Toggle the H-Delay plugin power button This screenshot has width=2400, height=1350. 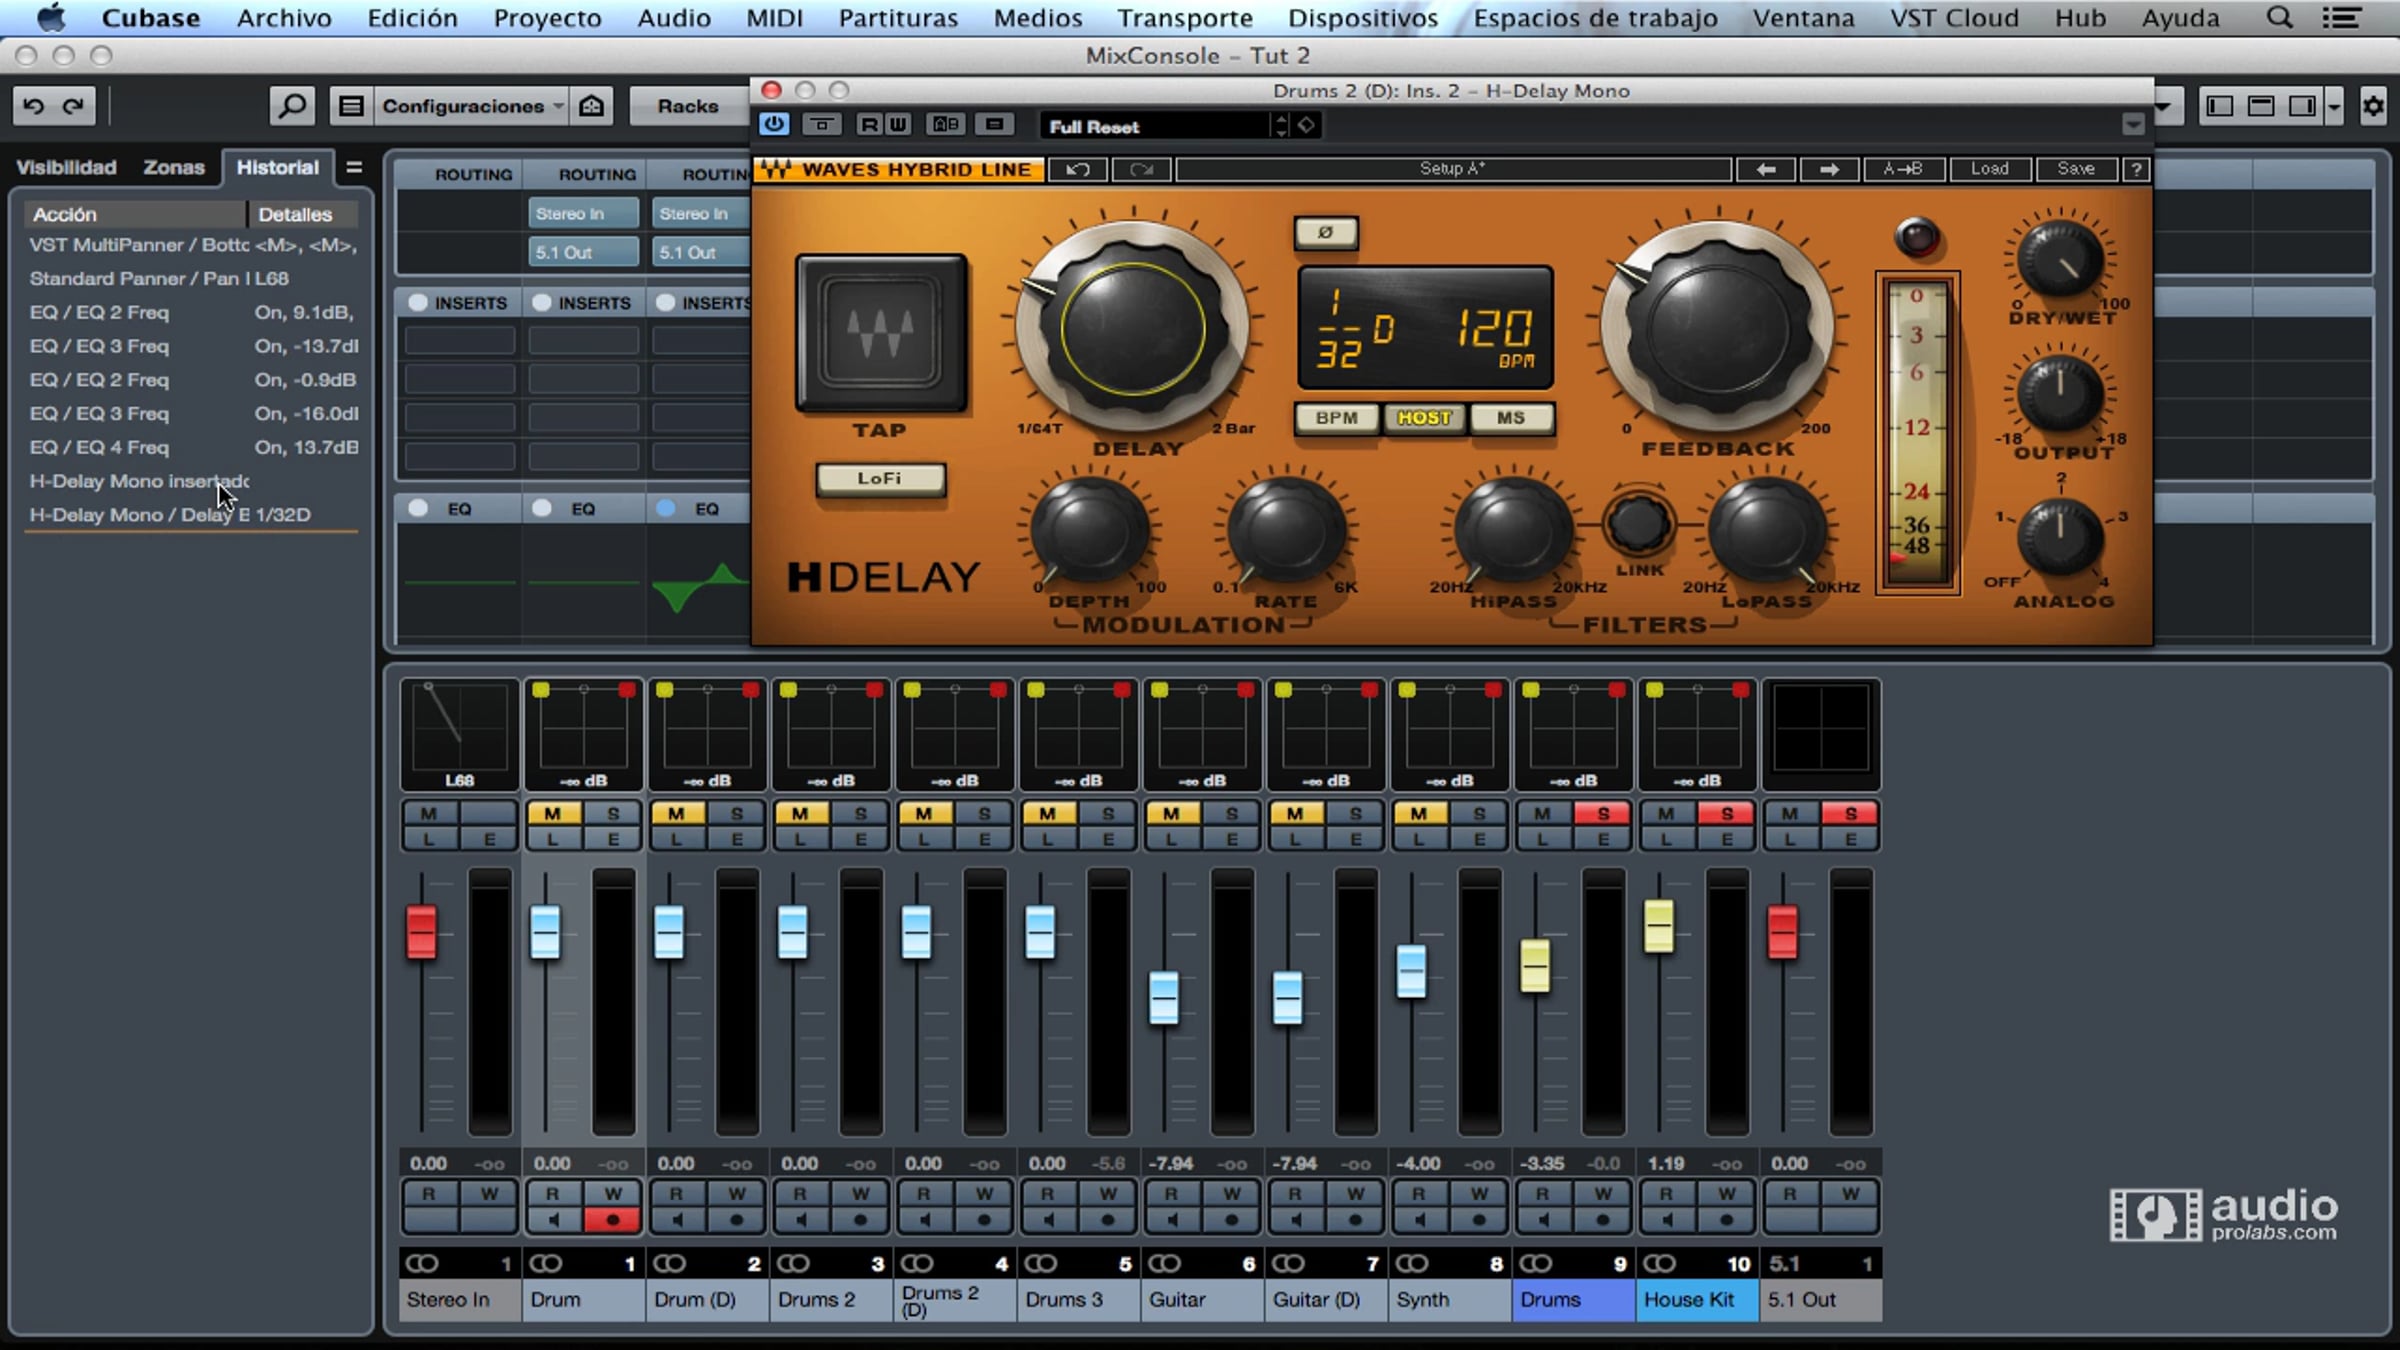[x=773, y=125]
